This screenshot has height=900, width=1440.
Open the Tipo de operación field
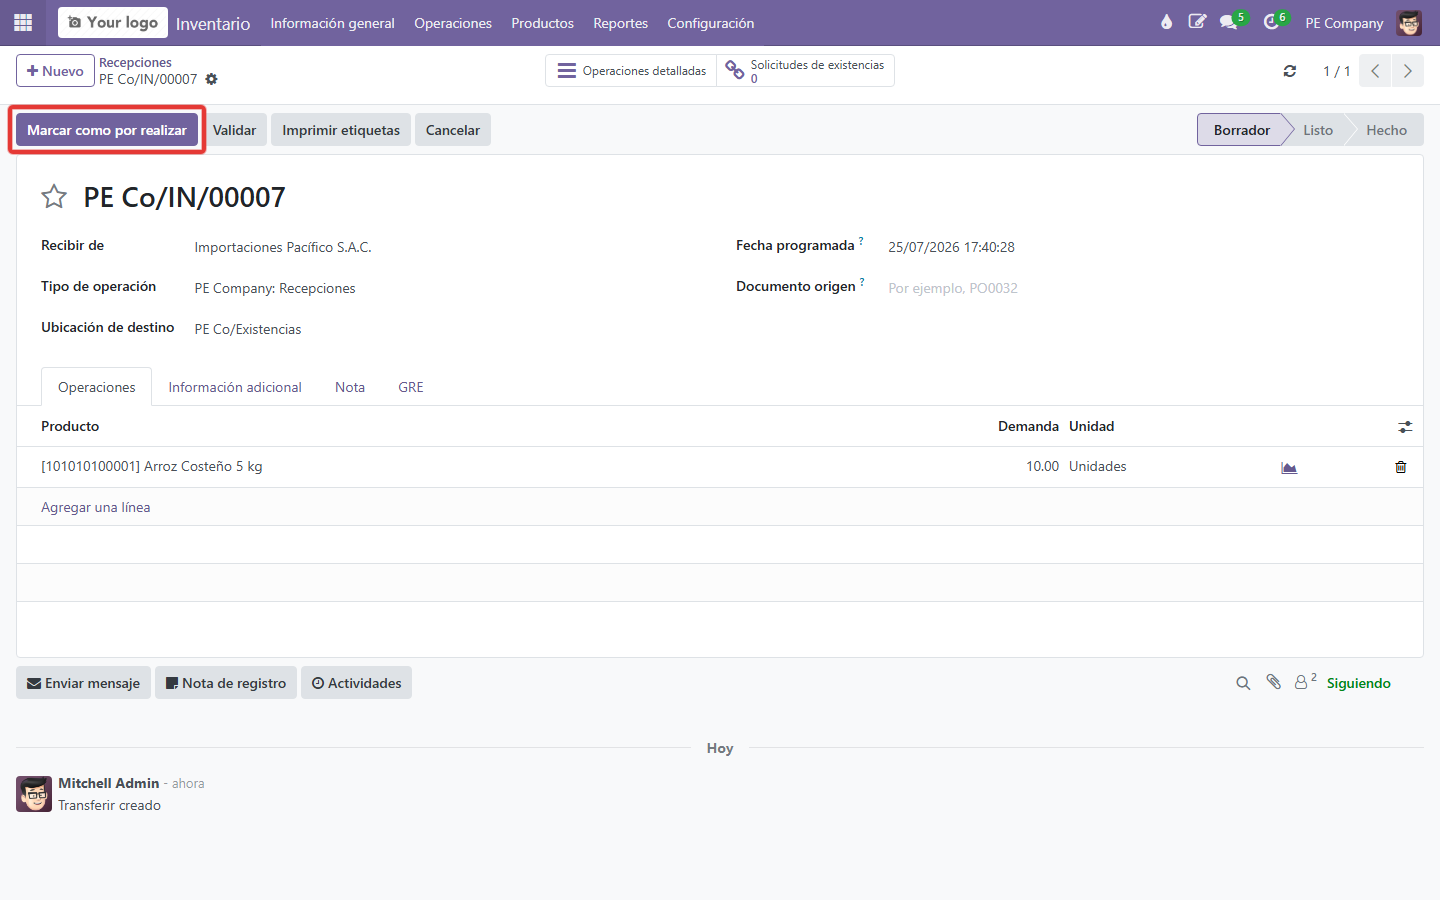[450, 288]
